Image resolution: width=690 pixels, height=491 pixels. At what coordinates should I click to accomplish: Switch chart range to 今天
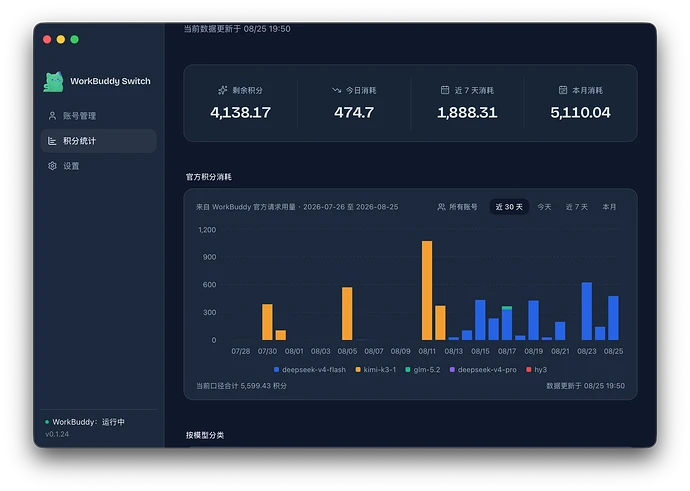pyautogui.click(x=544, y=207)
